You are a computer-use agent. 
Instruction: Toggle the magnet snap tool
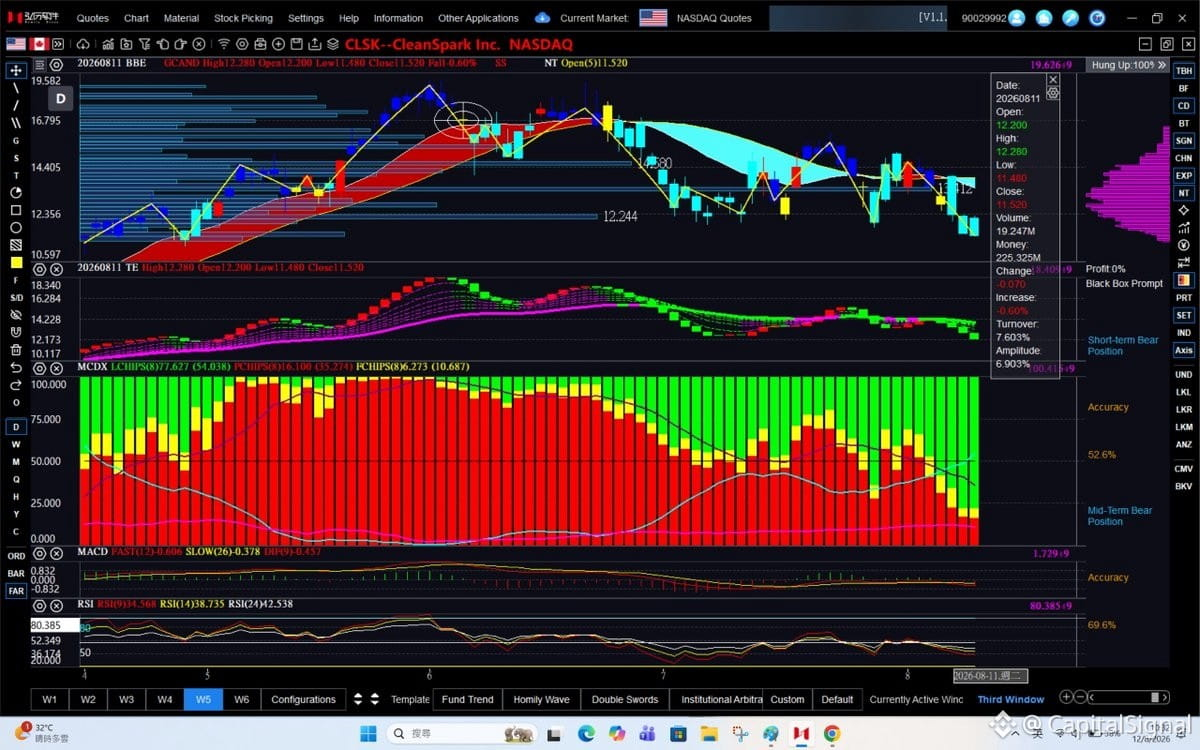coord(16,333)
